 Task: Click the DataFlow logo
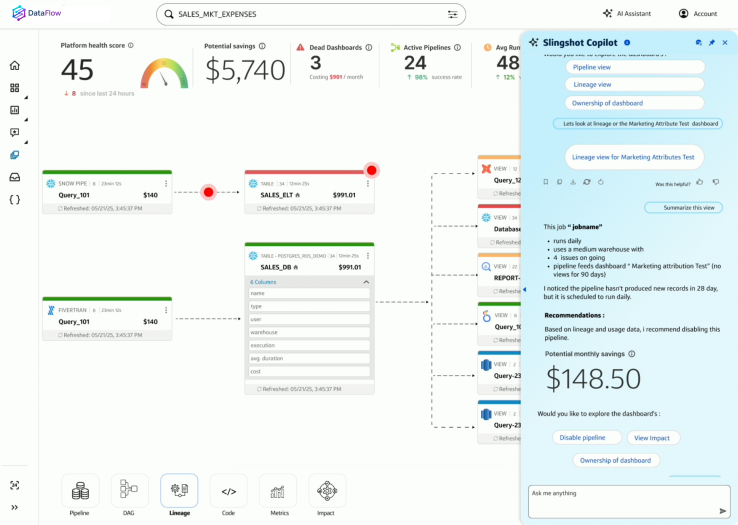pos(37,13)
